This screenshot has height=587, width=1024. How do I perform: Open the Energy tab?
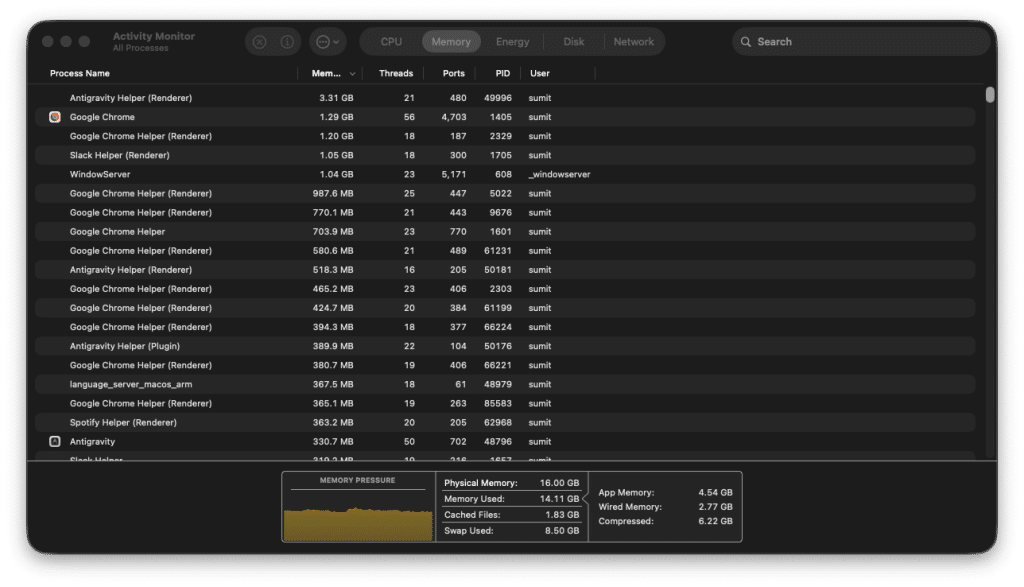512,42
